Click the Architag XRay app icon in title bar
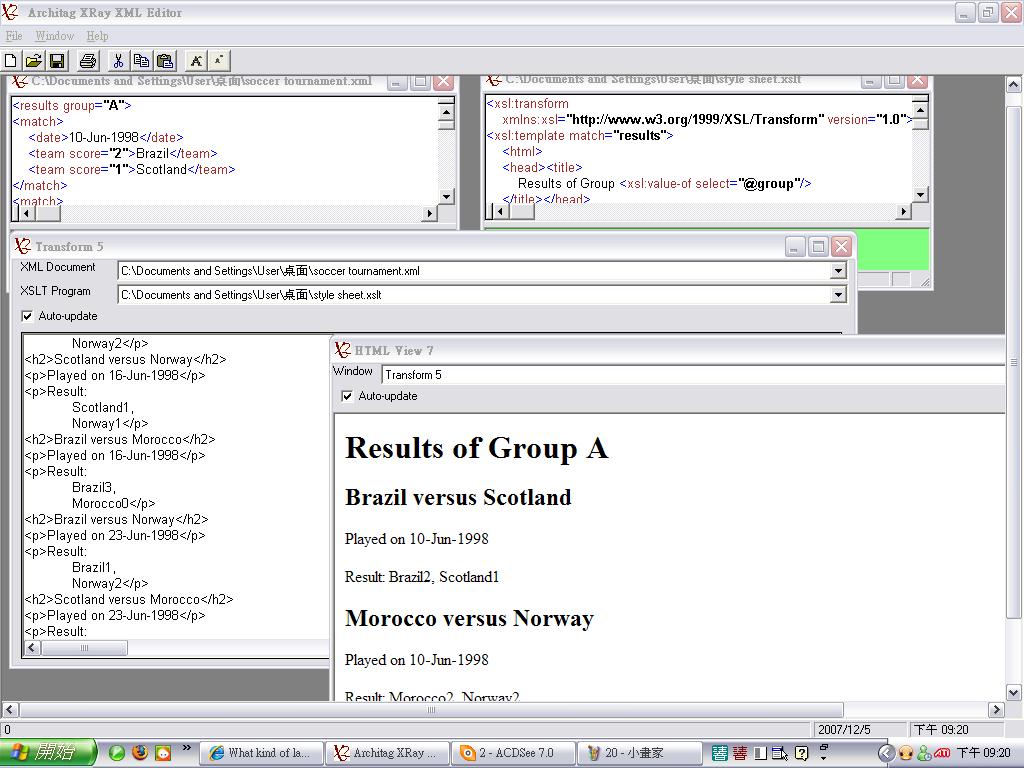Viewport: 1024px width, 768px height. 10,12
